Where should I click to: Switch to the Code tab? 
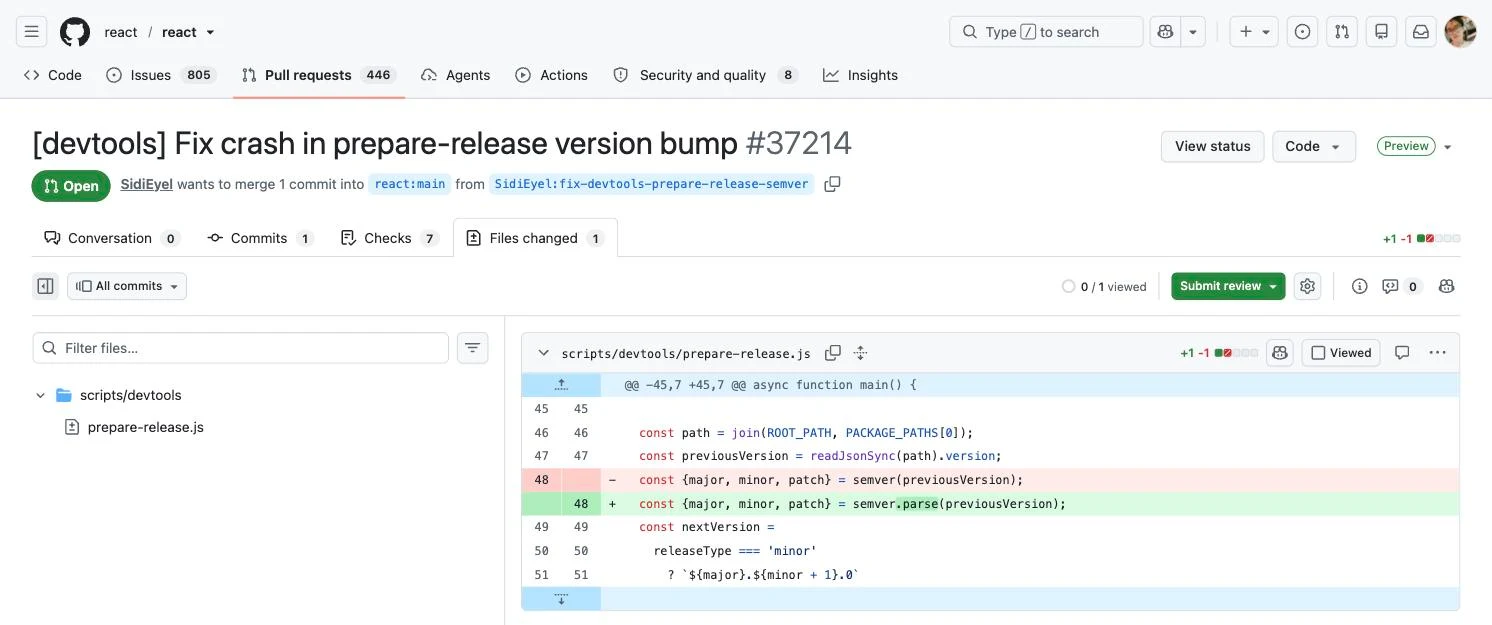[x=53, y=75]
